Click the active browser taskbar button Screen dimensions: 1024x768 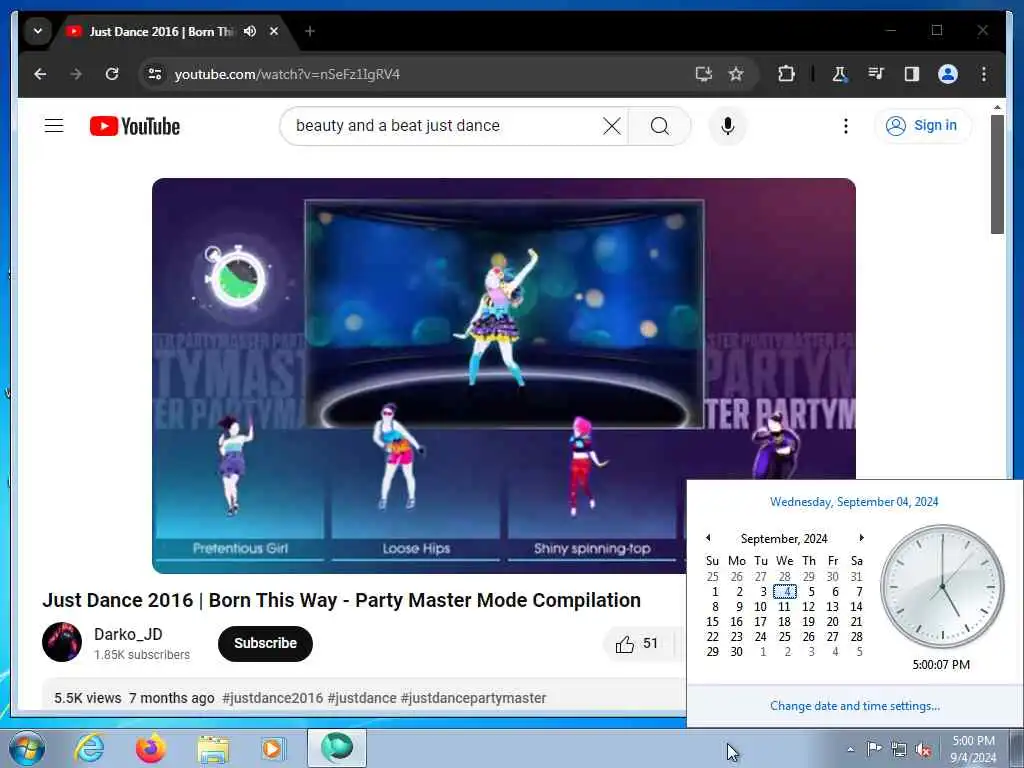(337, 748)
